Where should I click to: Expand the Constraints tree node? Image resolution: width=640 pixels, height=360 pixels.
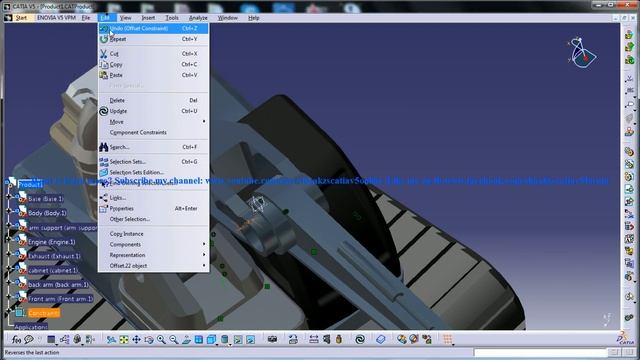point(9,311)
